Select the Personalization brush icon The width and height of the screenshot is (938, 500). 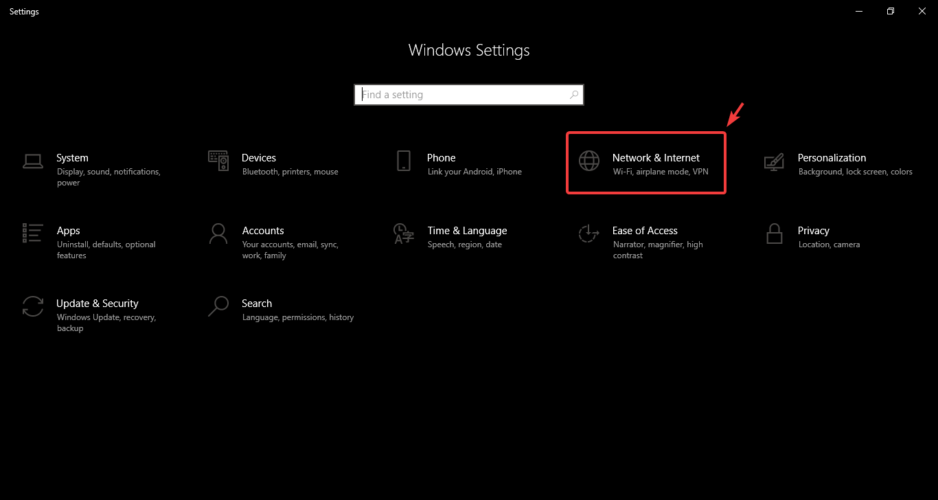[774, 161]
